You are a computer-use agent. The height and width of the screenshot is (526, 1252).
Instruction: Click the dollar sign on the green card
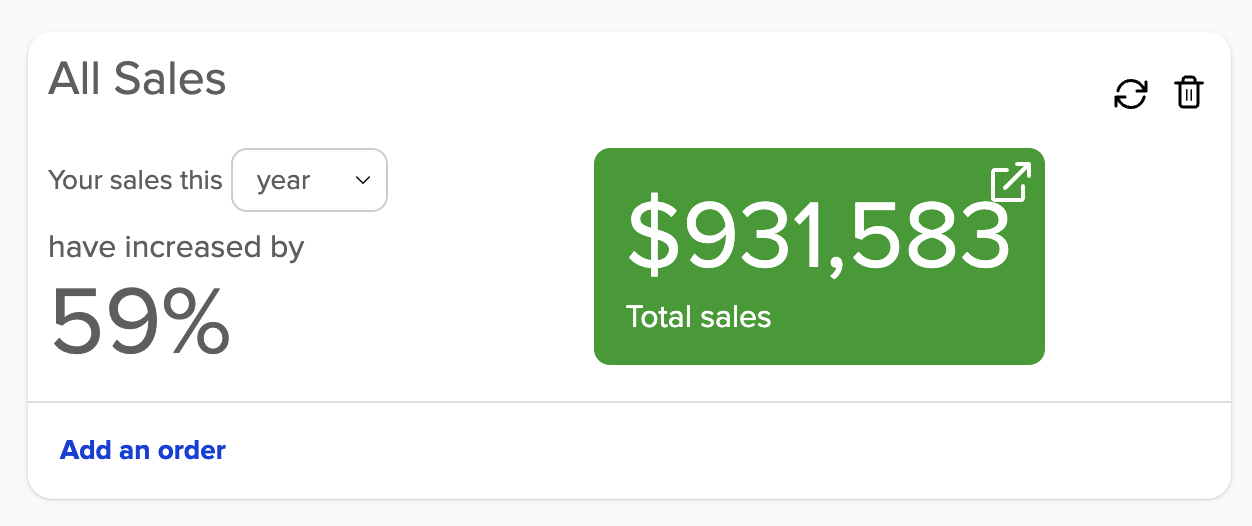coord(653,237)
